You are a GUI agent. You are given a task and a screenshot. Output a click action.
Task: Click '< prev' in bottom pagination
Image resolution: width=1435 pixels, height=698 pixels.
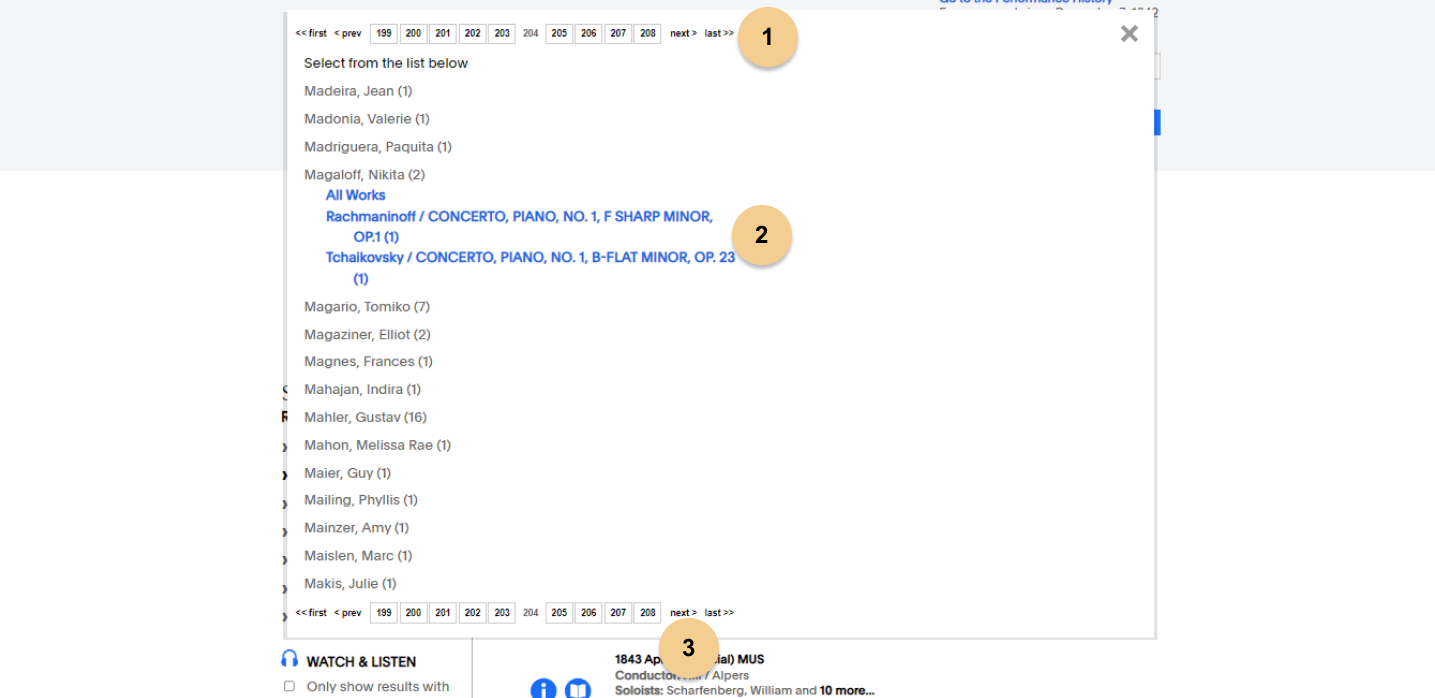click(x=348, y=613)
